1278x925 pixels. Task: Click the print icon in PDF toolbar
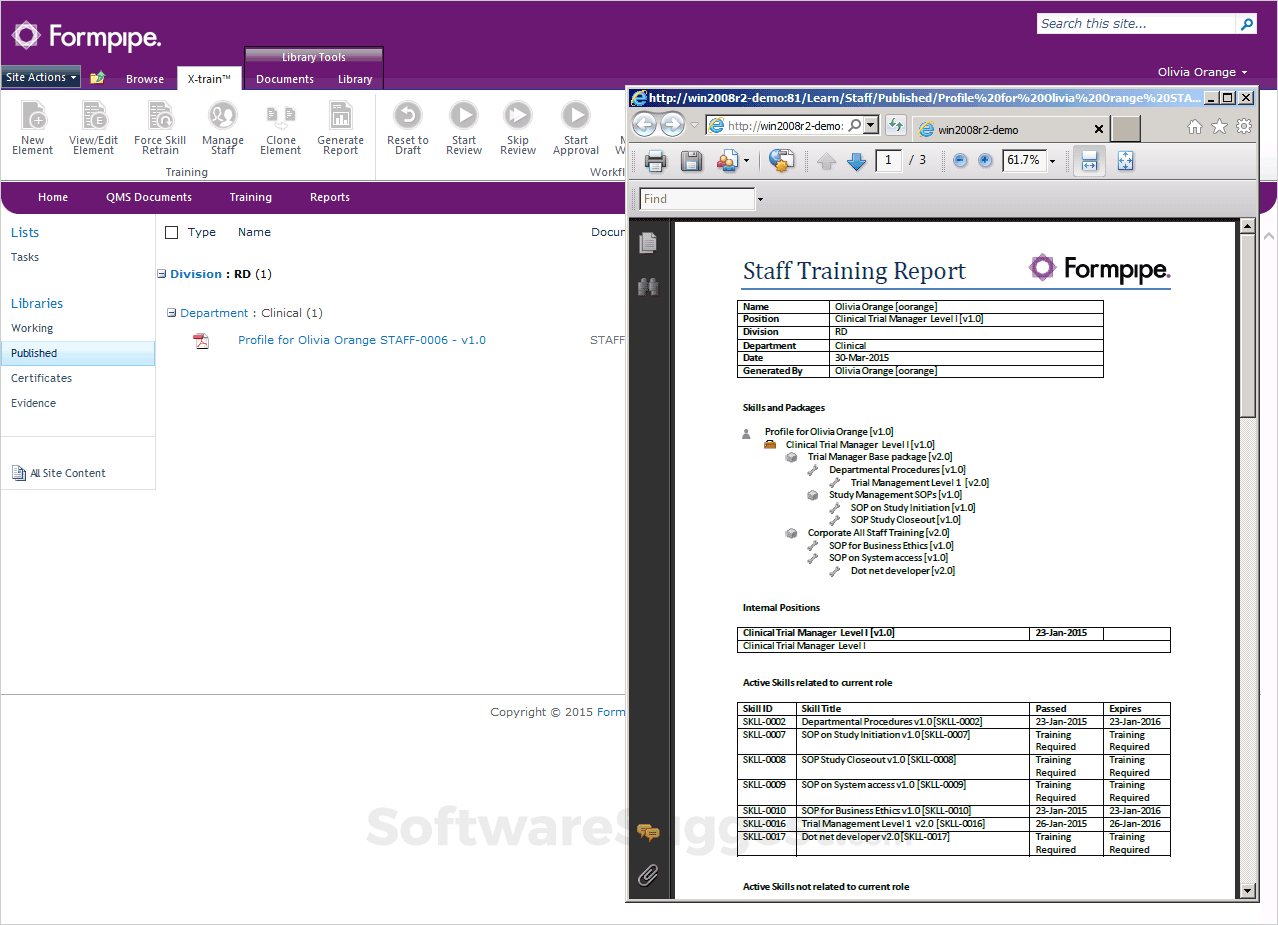655,161
